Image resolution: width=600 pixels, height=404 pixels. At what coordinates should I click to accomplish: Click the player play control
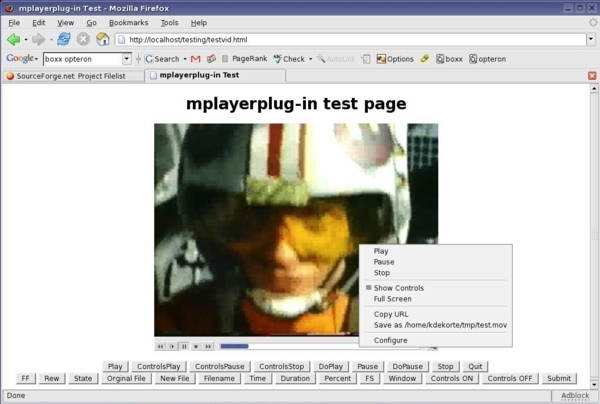172,346
